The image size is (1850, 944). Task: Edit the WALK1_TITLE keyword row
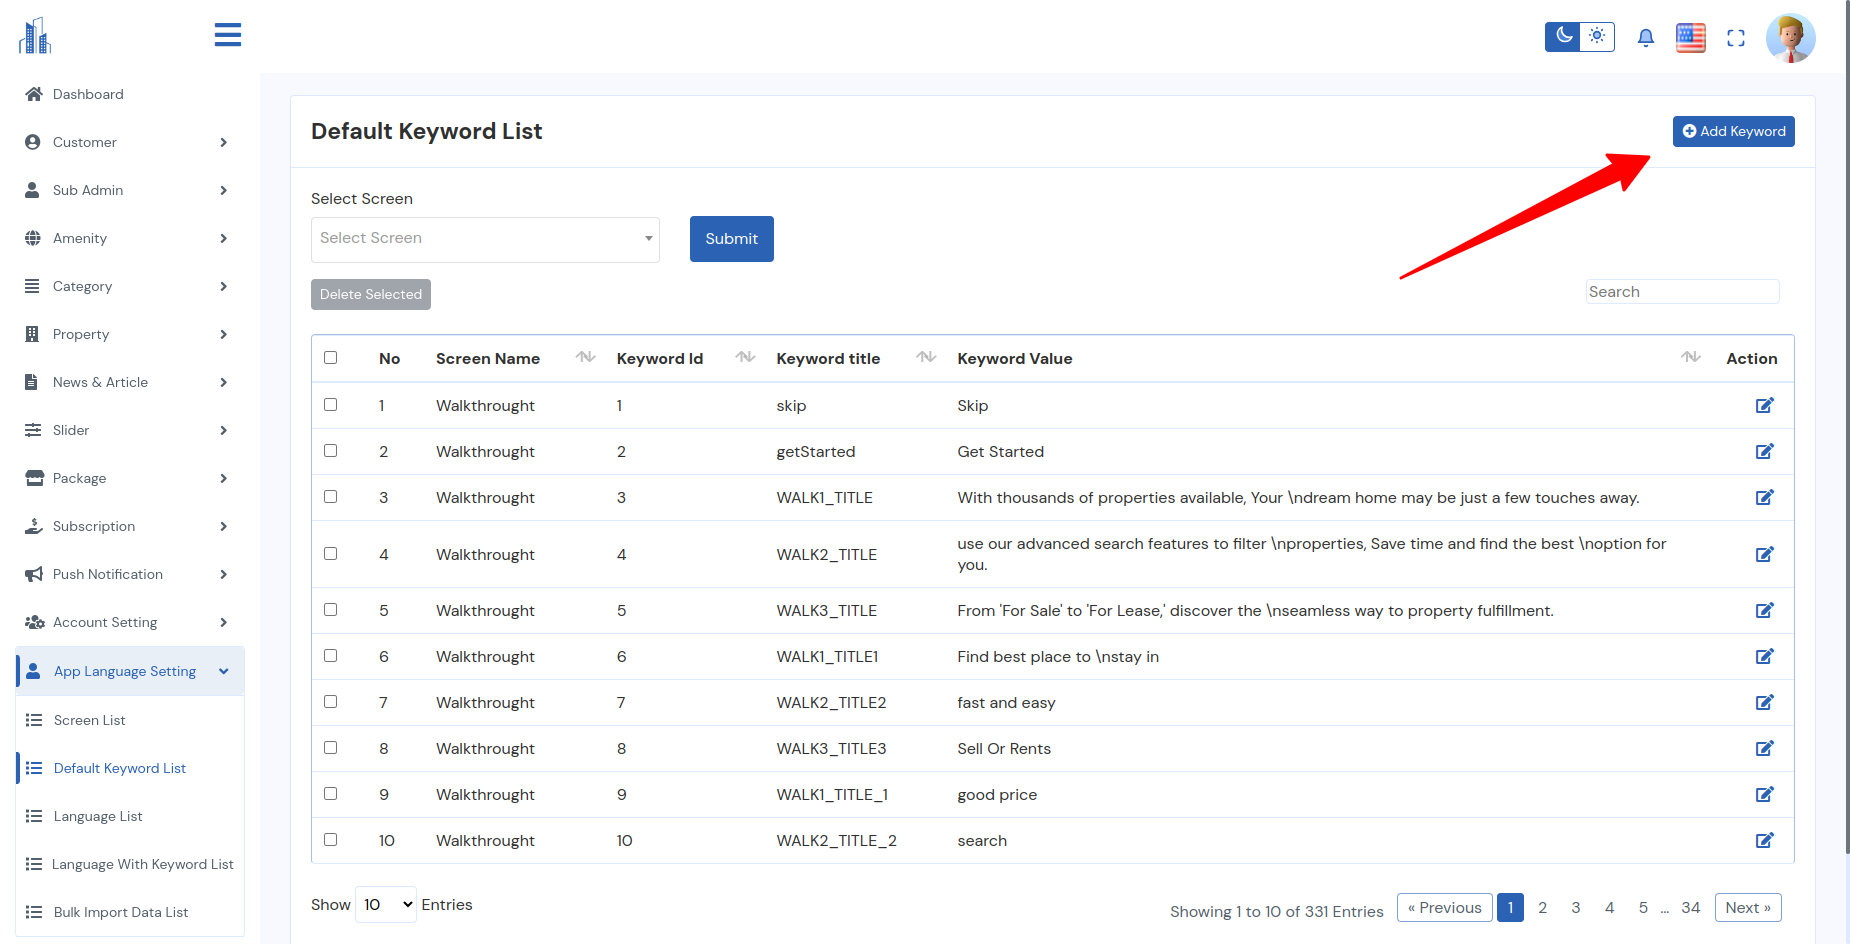tap(1765, 497)
